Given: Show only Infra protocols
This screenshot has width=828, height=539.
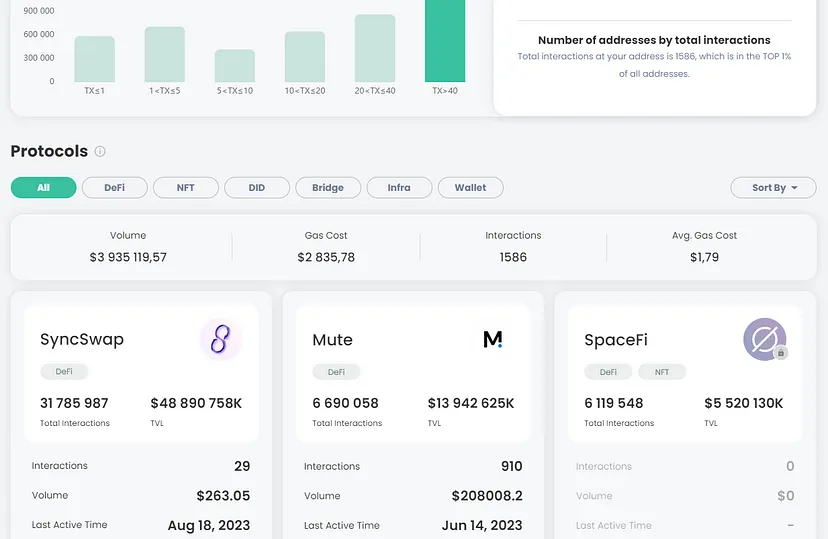Looking at the screenshot, I should 399,187.
